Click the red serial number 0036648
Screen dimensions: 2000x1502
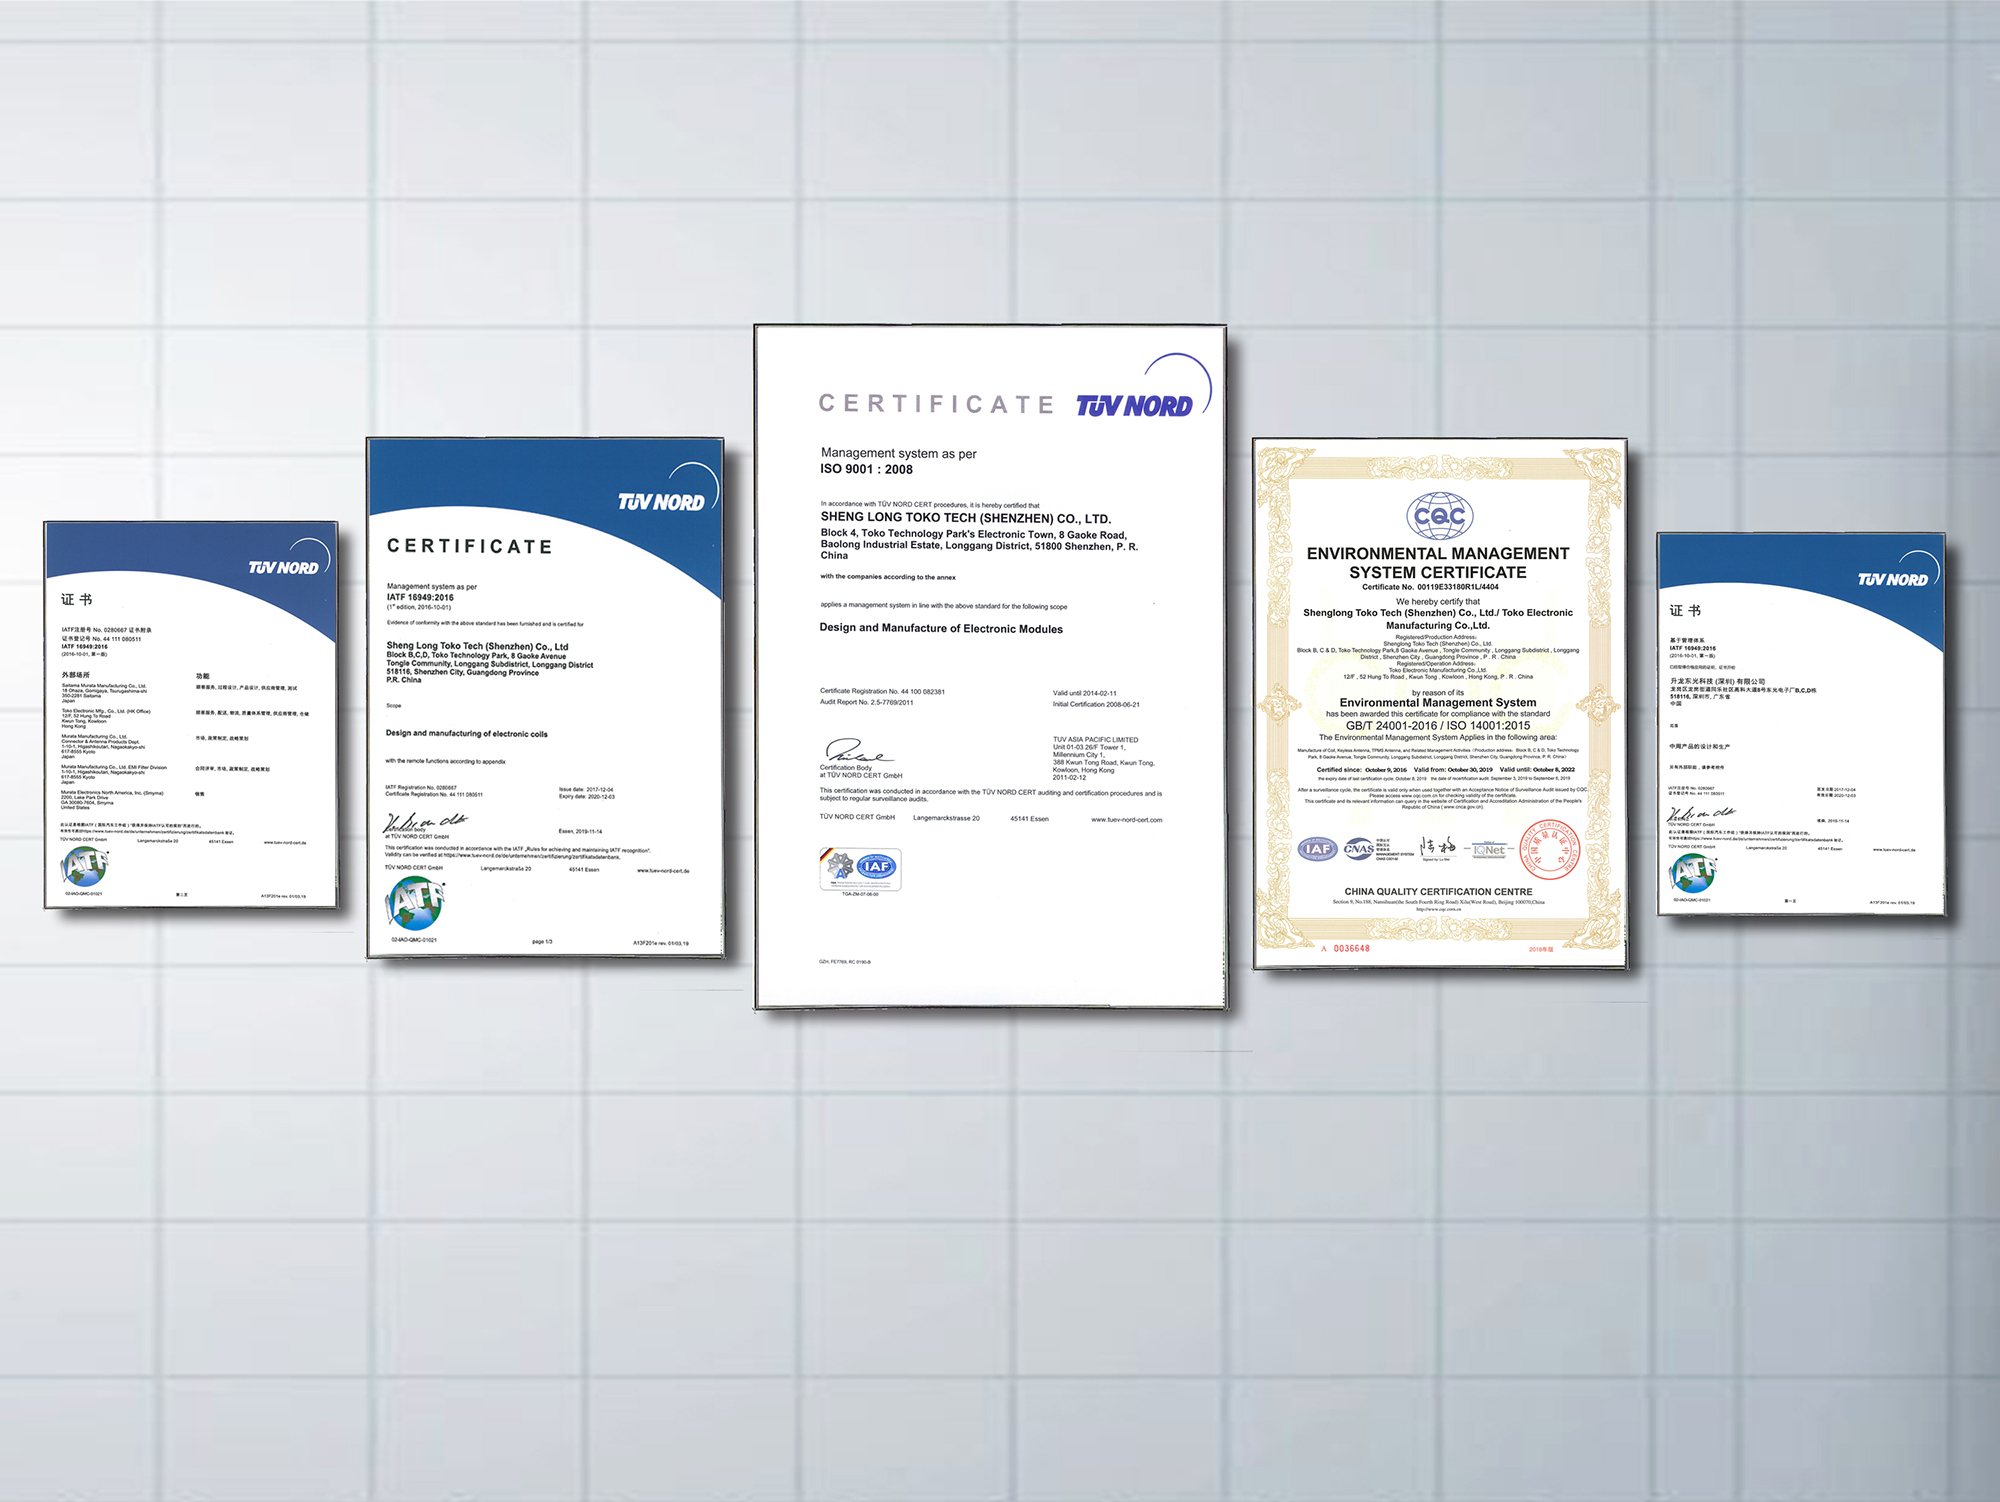click(x=1350, y=948)
